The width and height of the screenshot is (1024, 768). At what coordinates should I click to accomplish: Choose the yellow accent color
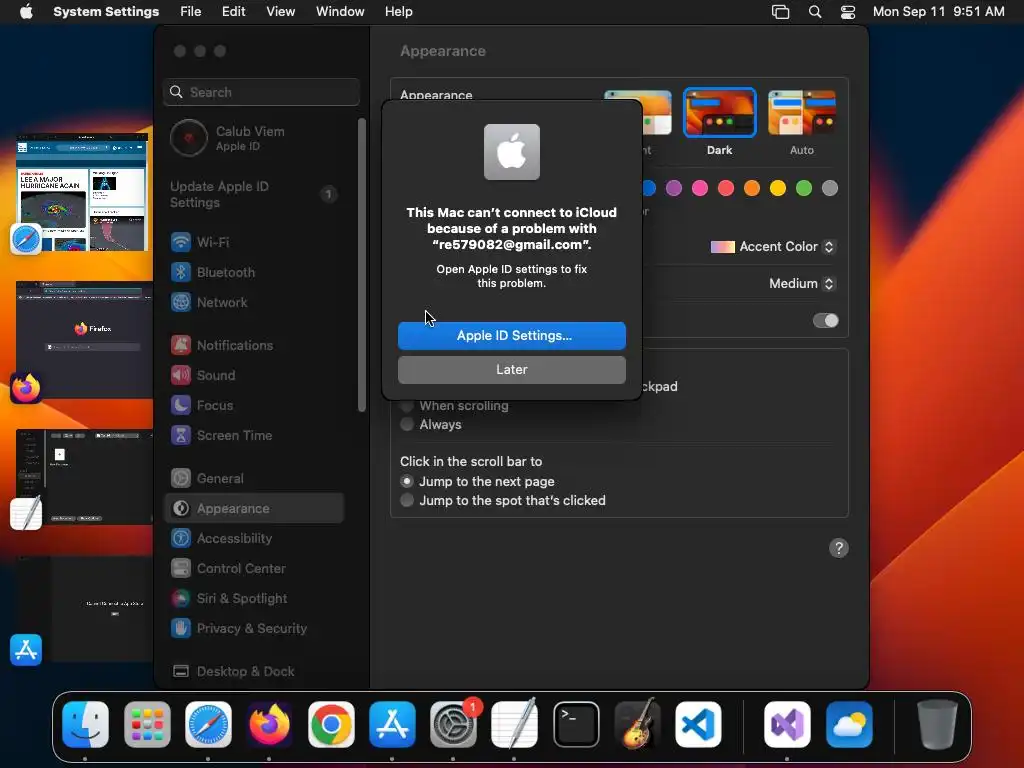pyautogui.click(x=778, y=189)
